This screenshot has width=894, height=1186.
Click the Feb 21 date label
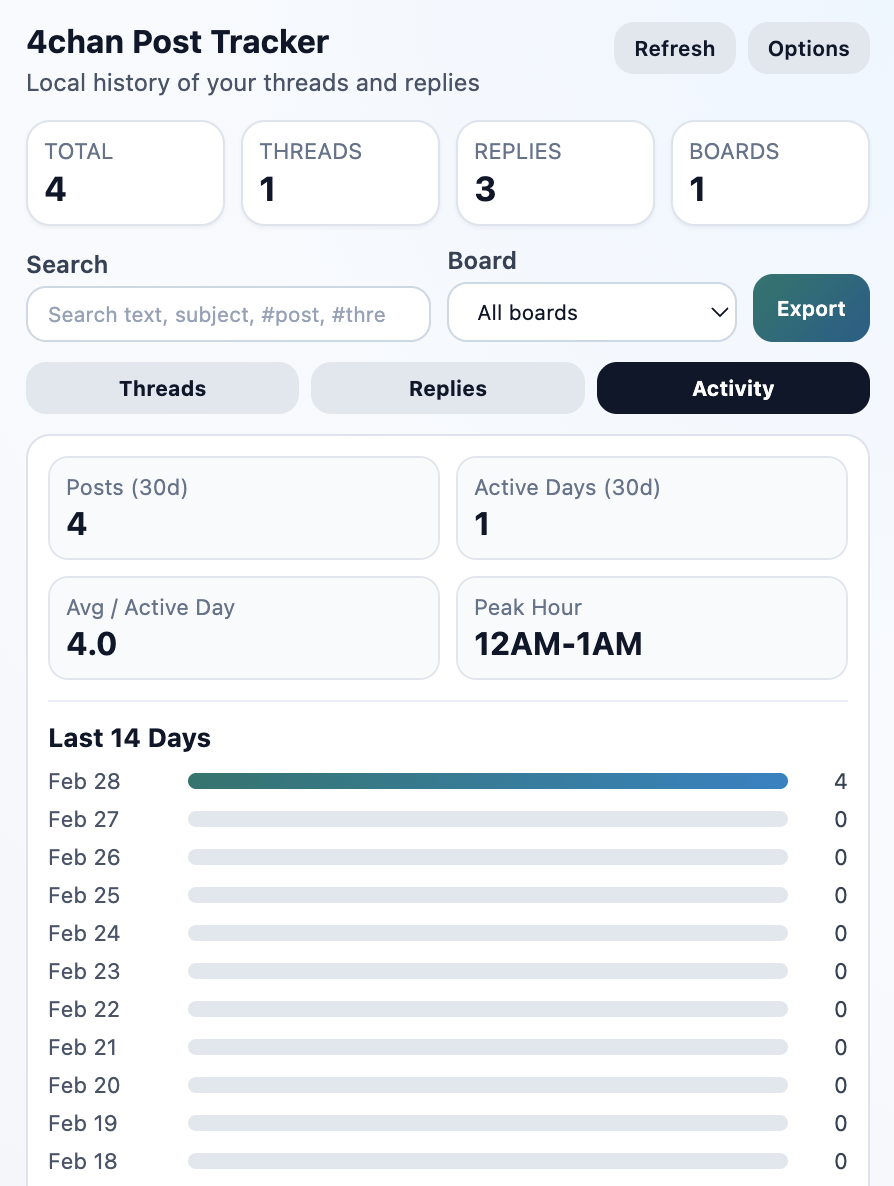click(82, 1048)
